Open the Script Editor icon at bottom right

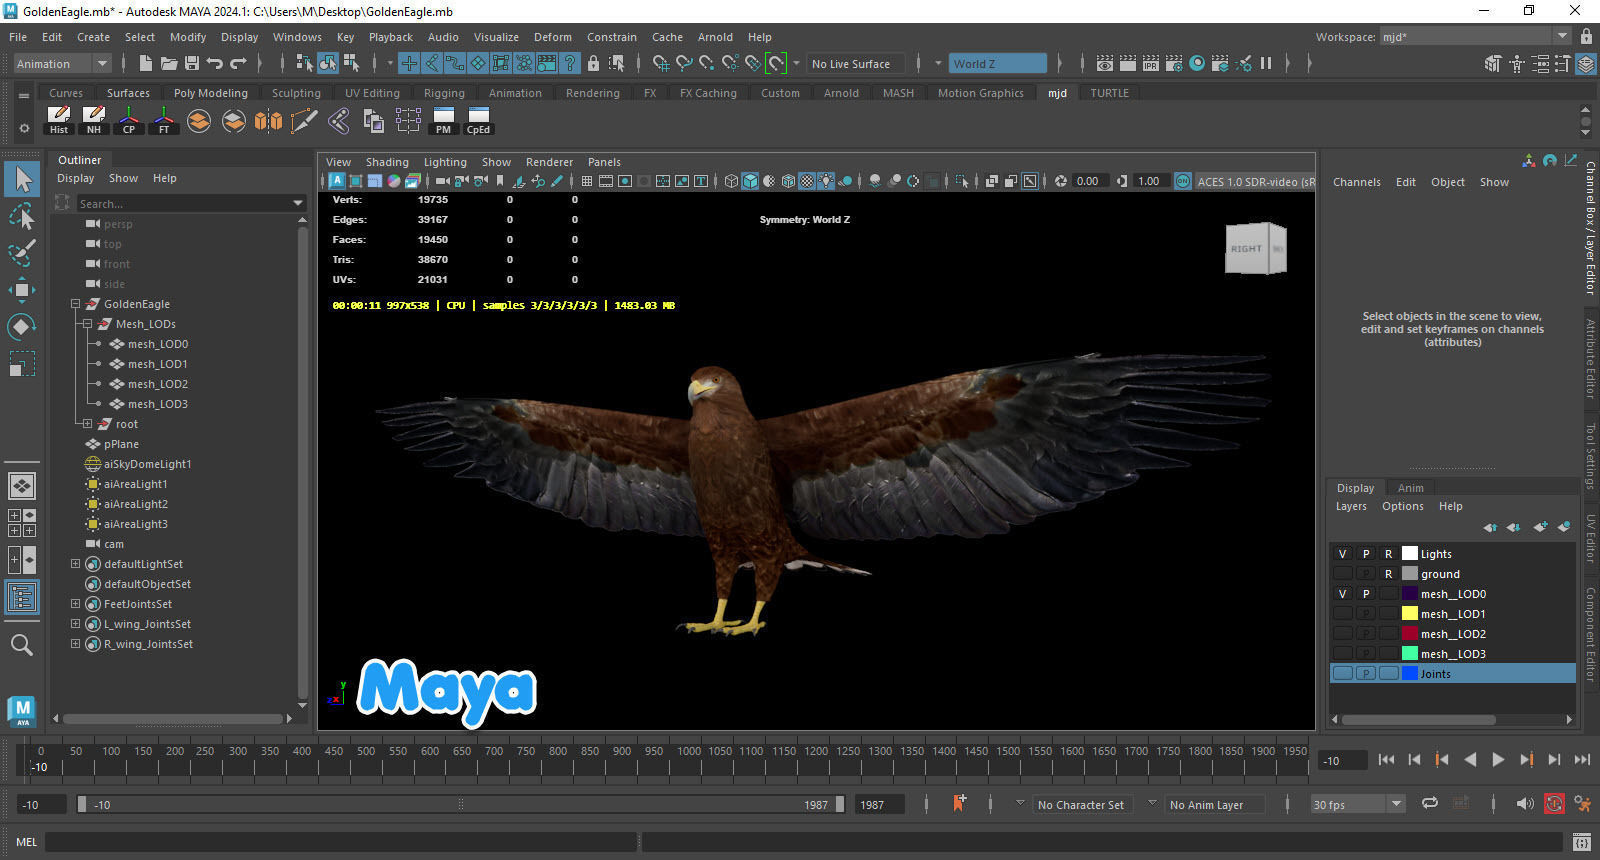[x=1581, y=842]
